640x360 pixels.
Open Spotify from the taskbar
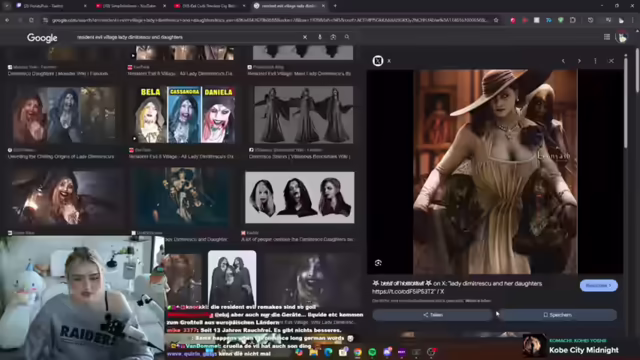coord(372,352)
